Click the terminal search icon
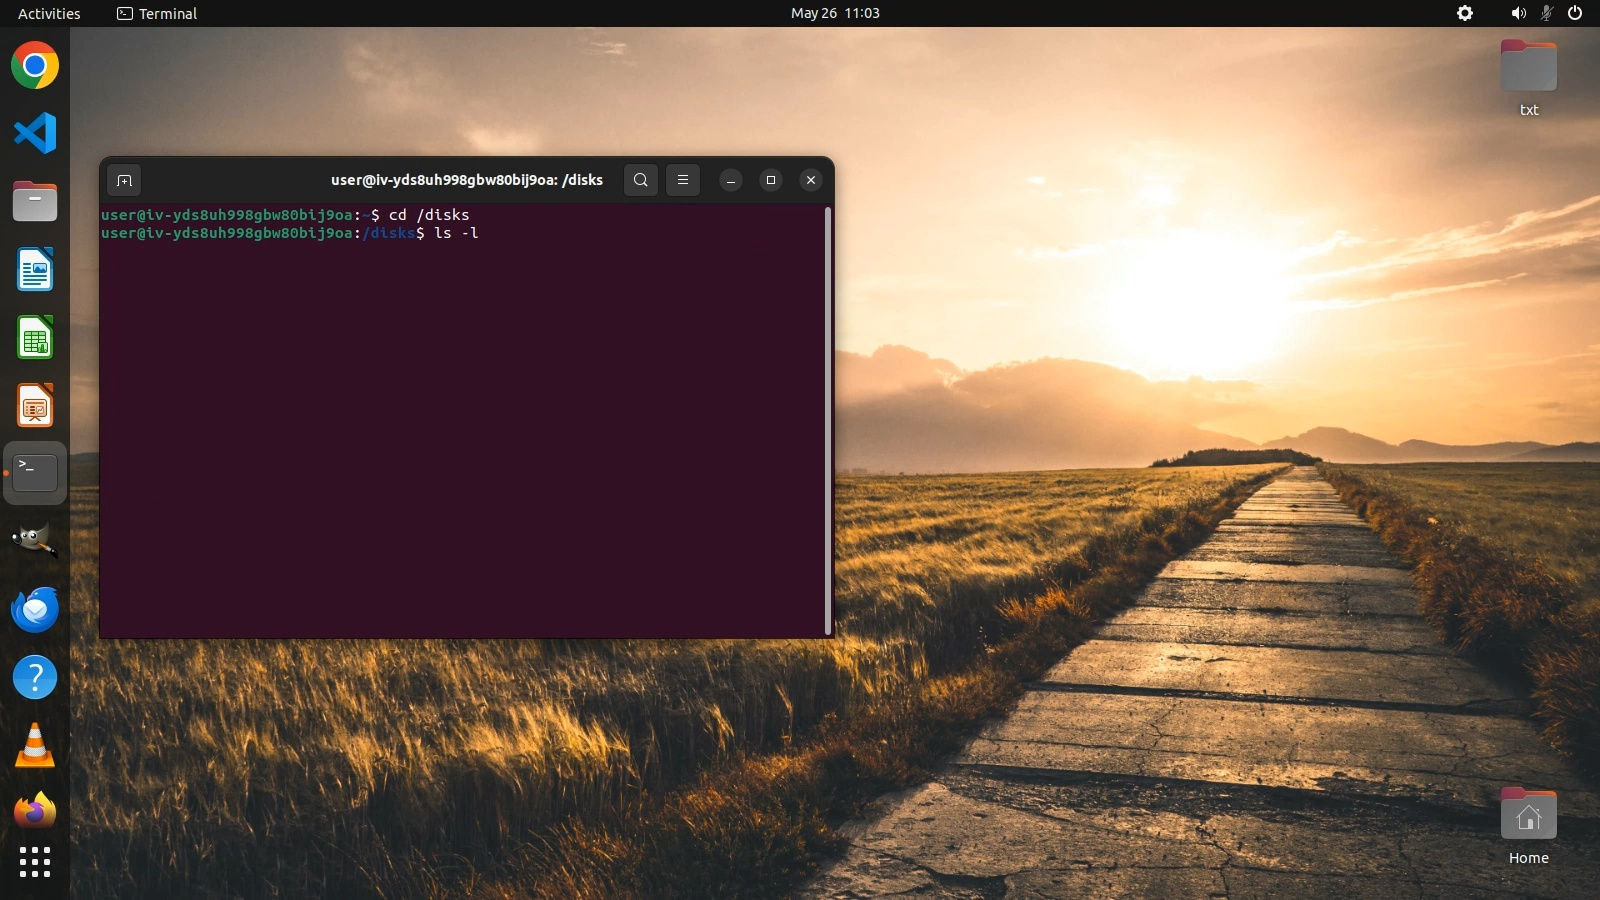 (641, 180)
